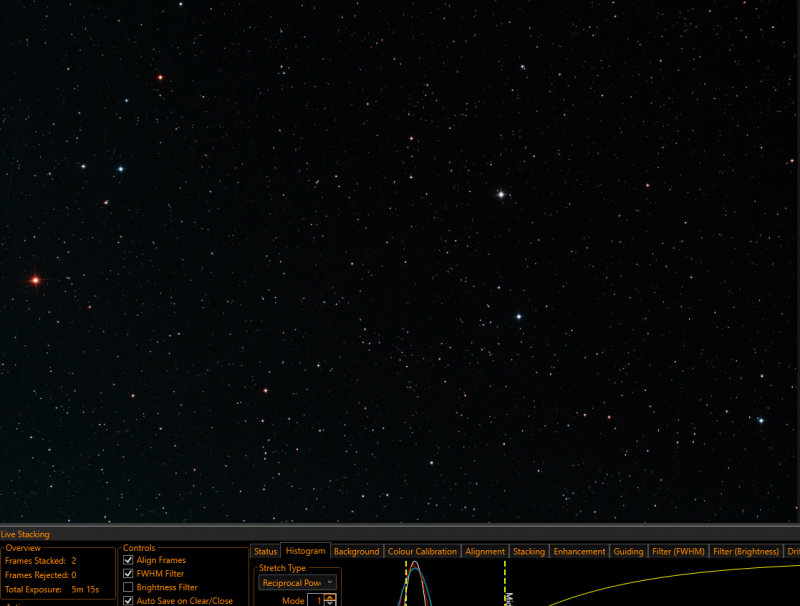Open the Stacking tab
The height and width of the screenshot is (606, 800).
pos(529,551)
